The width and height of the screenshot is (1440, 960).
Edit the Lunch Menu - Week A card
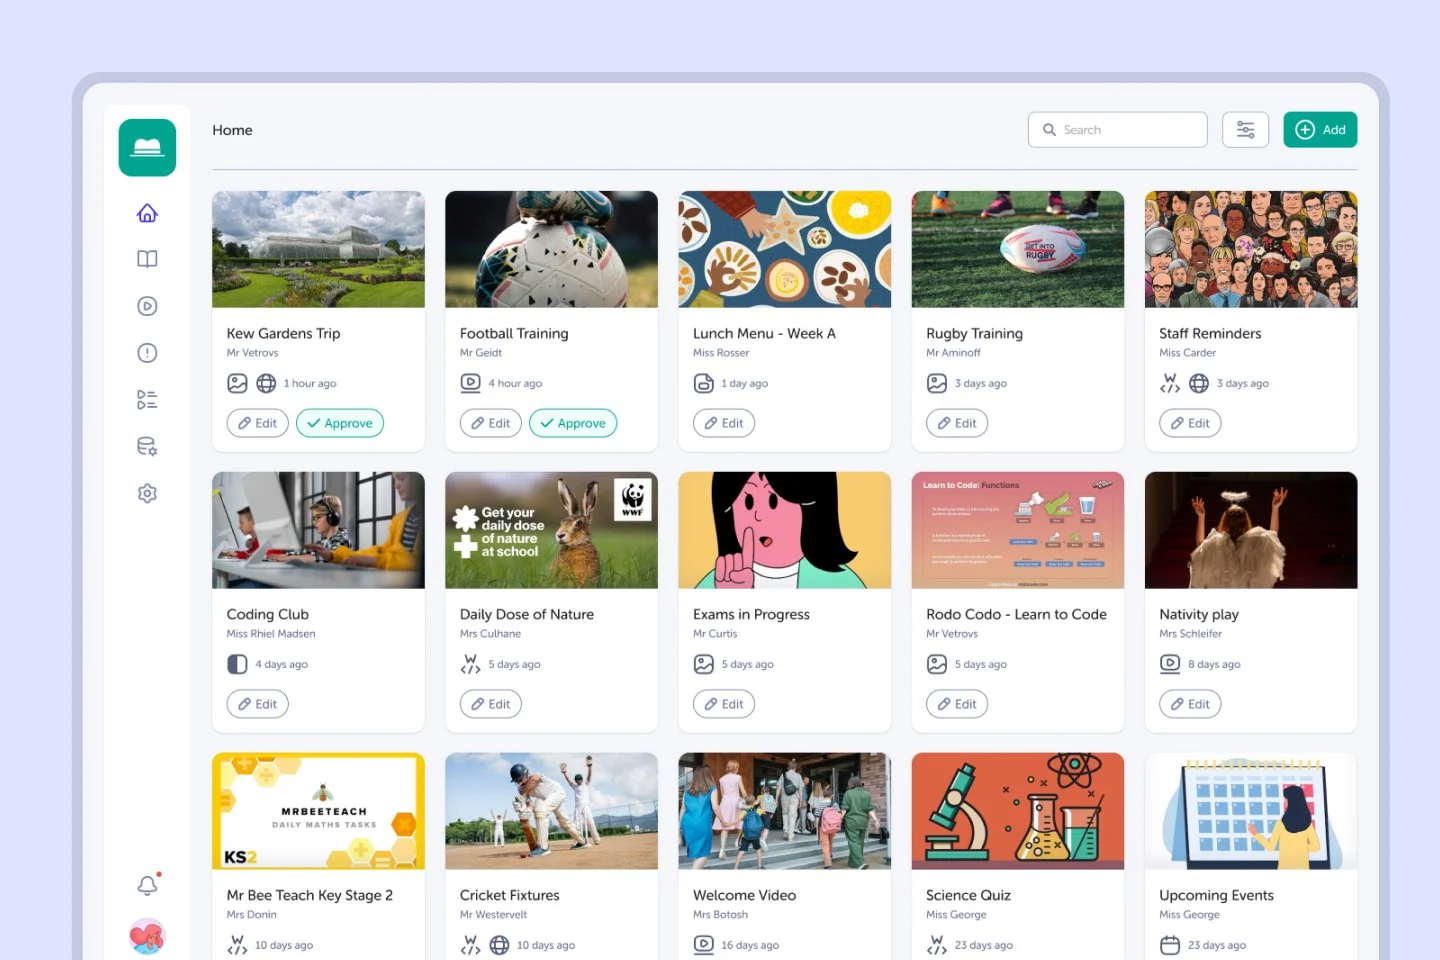[x=724, y=423]
